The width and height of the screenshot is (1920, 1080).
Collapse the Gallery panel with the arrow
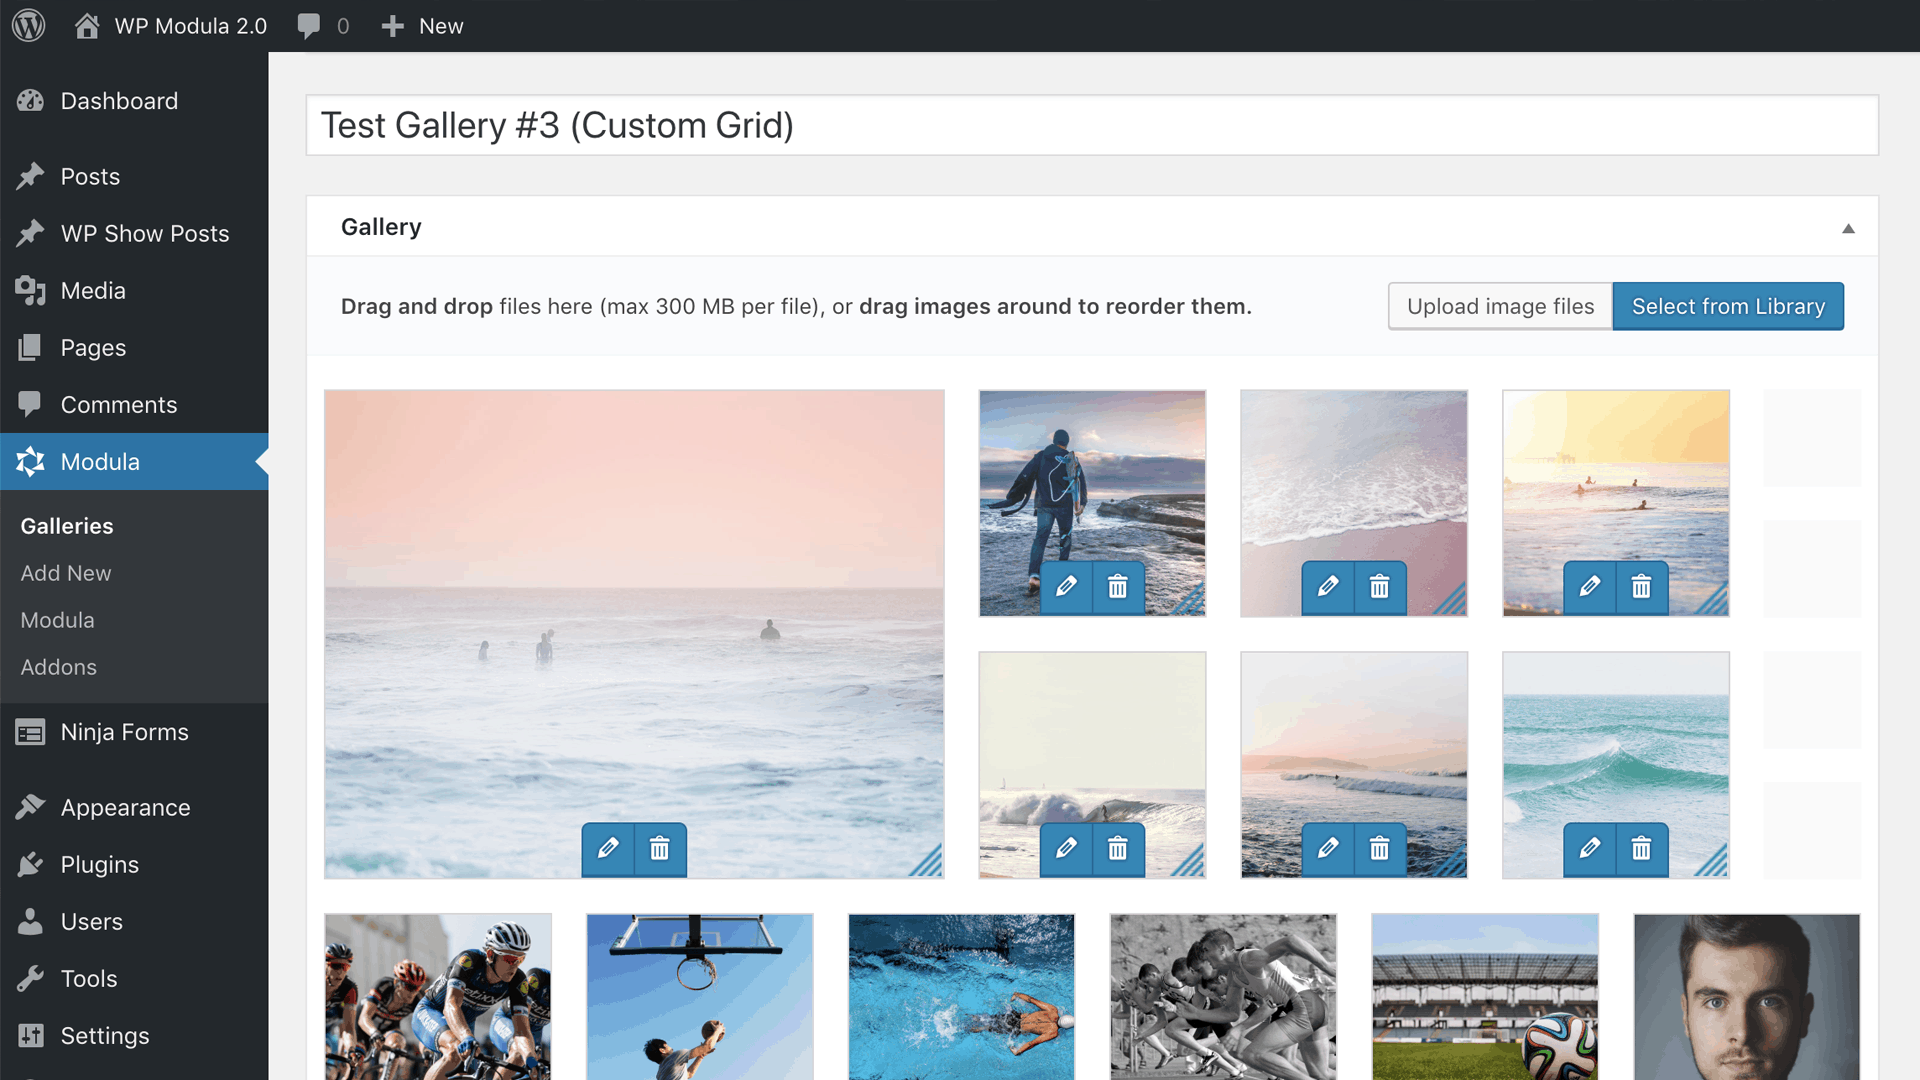coord(1848,229)
